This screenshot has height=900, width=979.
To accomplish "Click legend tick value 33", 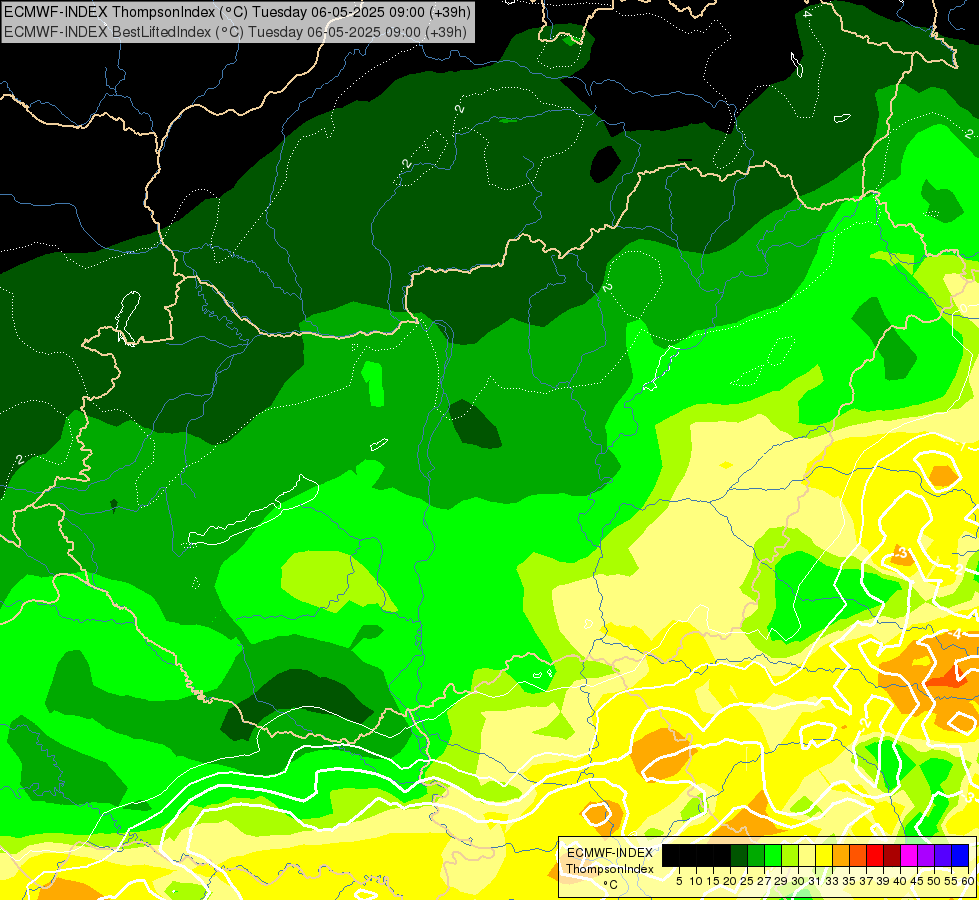I will click(x=832, y=881).
